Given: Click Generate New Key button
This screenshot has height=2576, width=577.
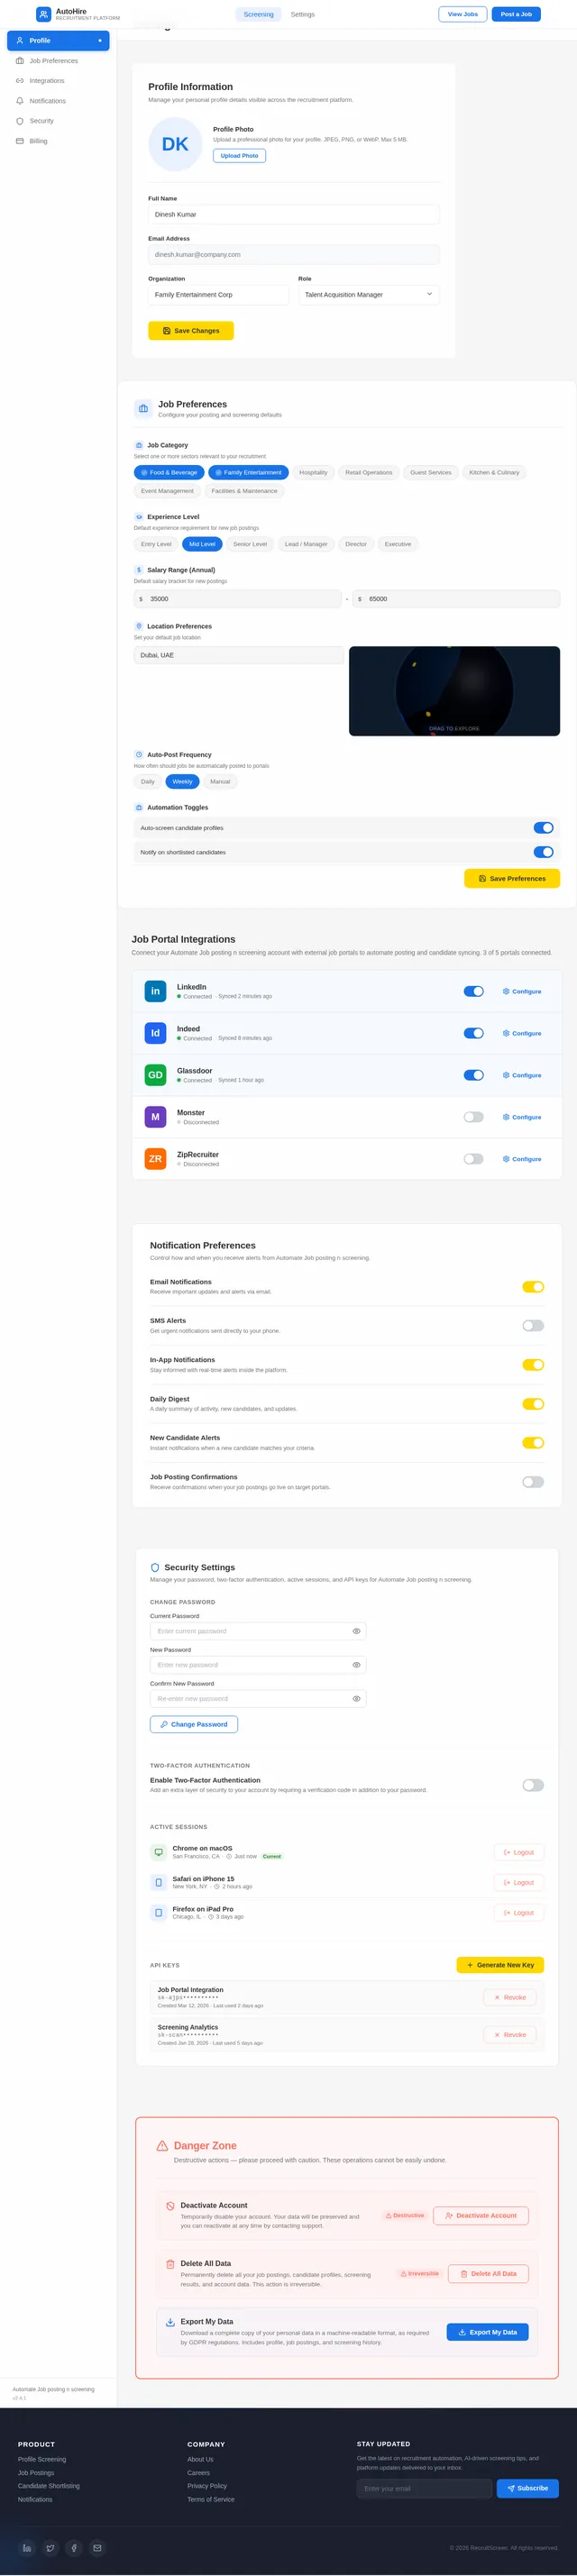Looking at the screenshot, I should pos(500,1965).
